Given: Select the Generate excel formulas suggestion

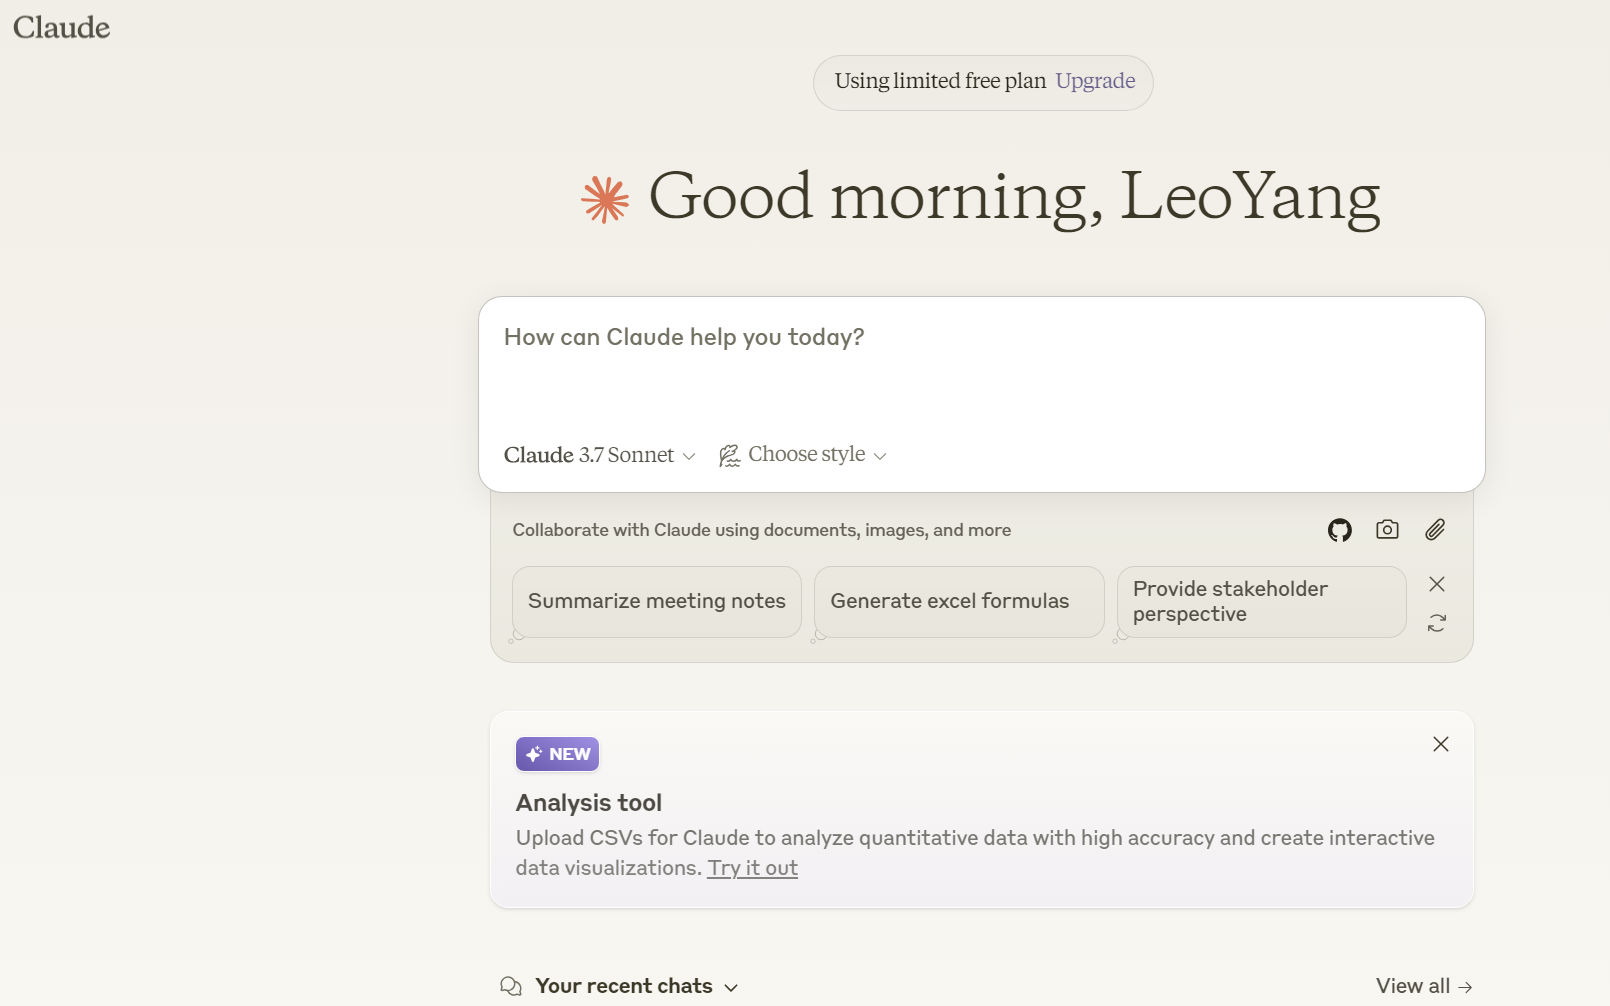Looking at the screenshot, I should pyautogui.click(x=949, y=601).
